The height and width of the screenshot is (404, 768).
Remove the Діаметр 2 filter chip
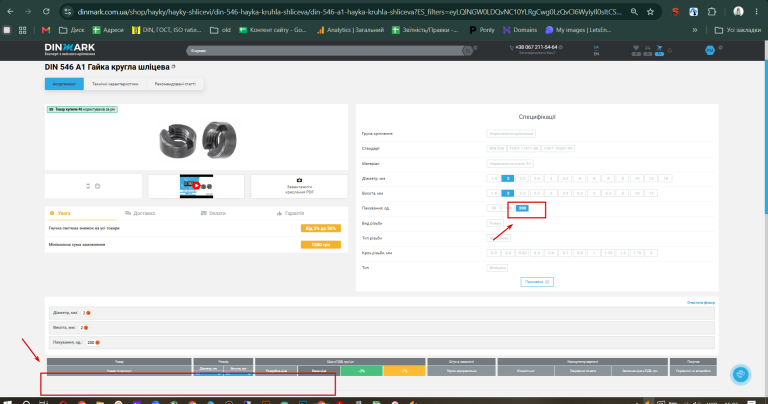coord(88,313)
